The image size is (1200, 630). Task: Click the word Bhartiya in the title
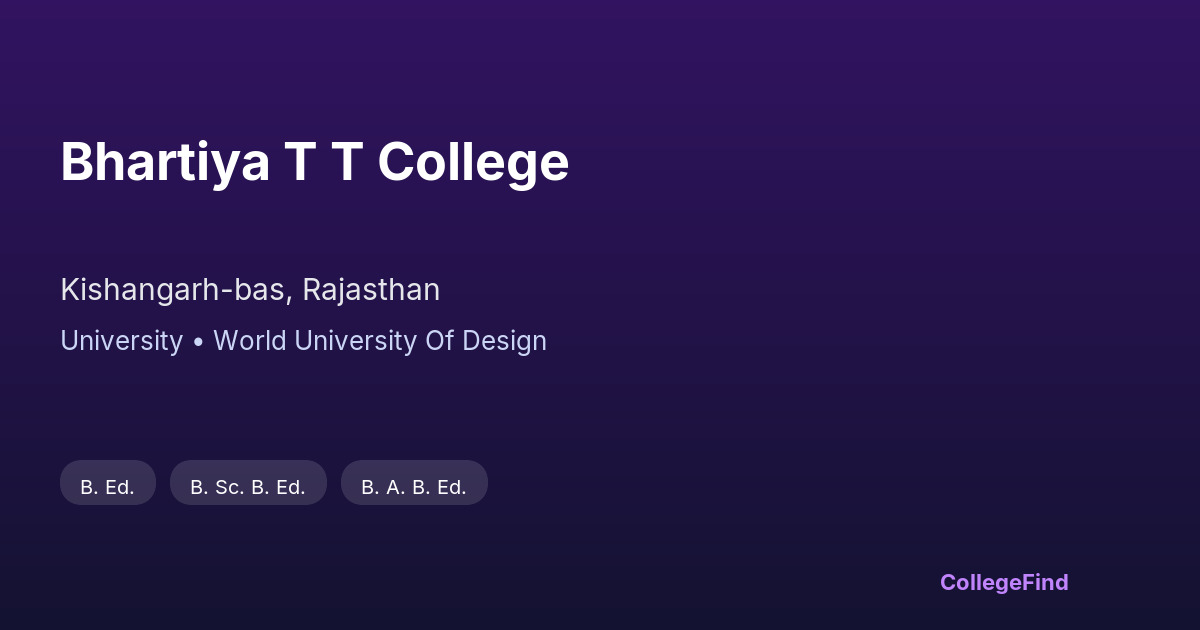(x=165, y=162)
